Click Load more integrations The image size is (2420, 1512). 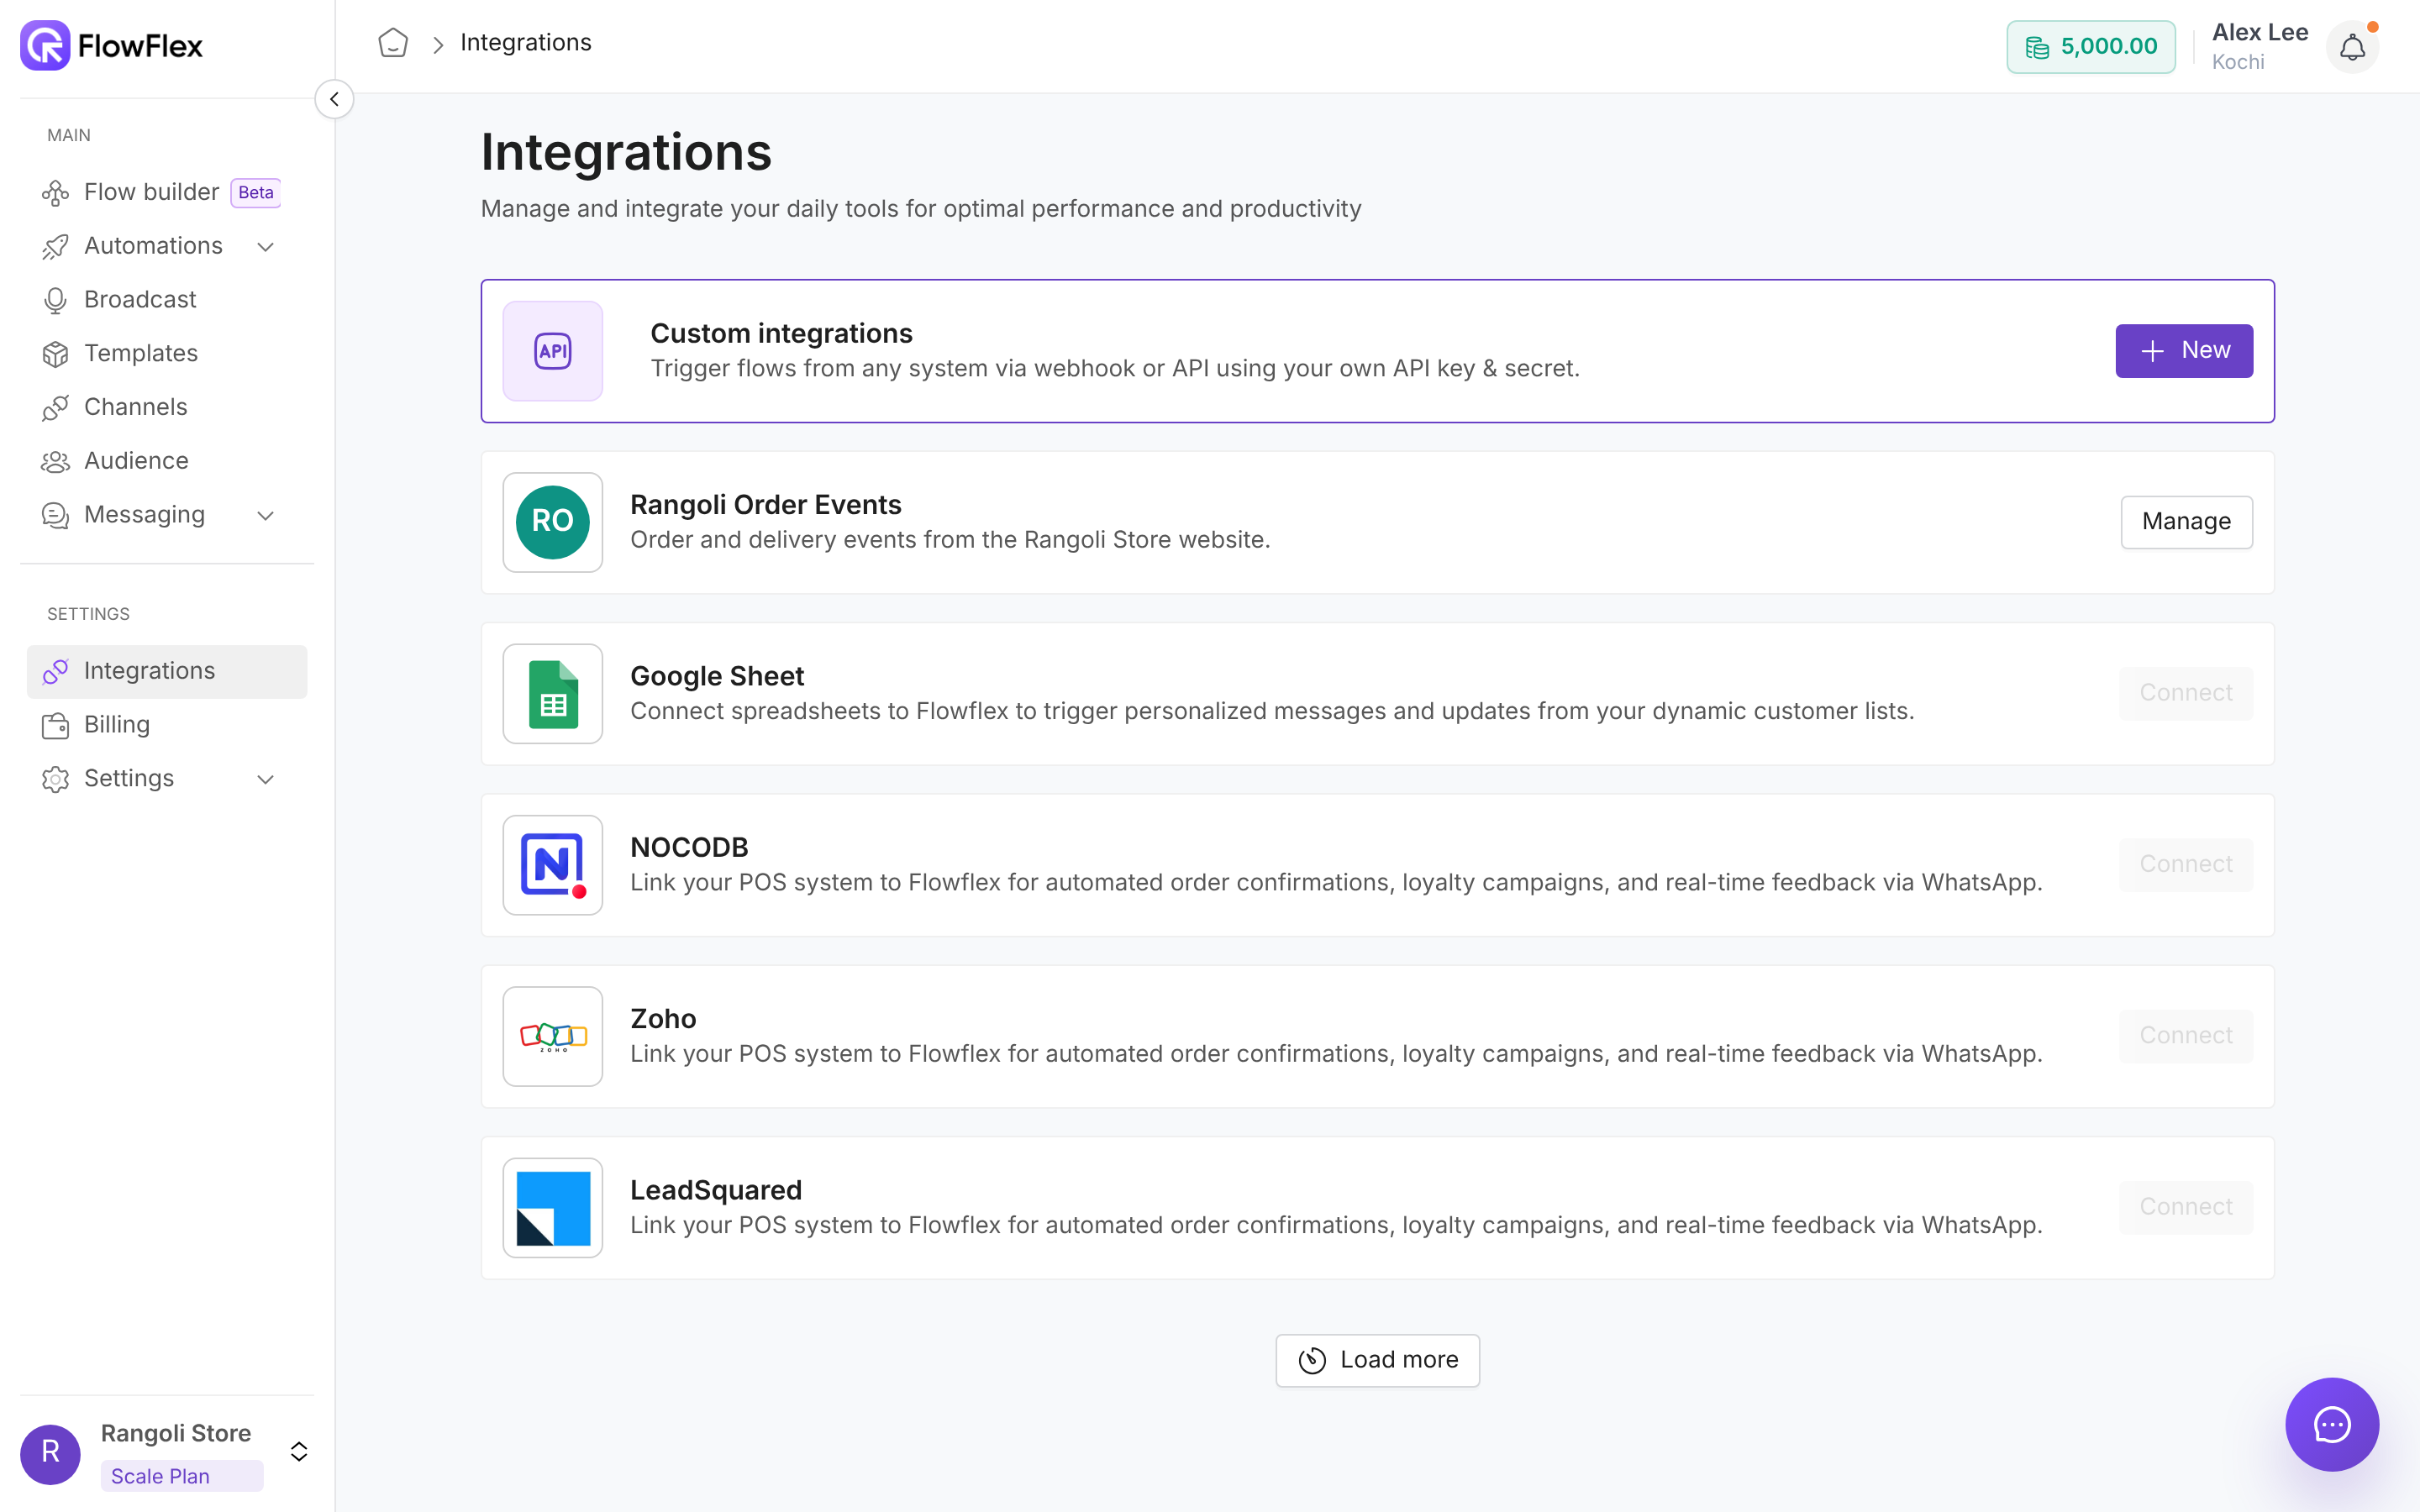(1377, 1360)
